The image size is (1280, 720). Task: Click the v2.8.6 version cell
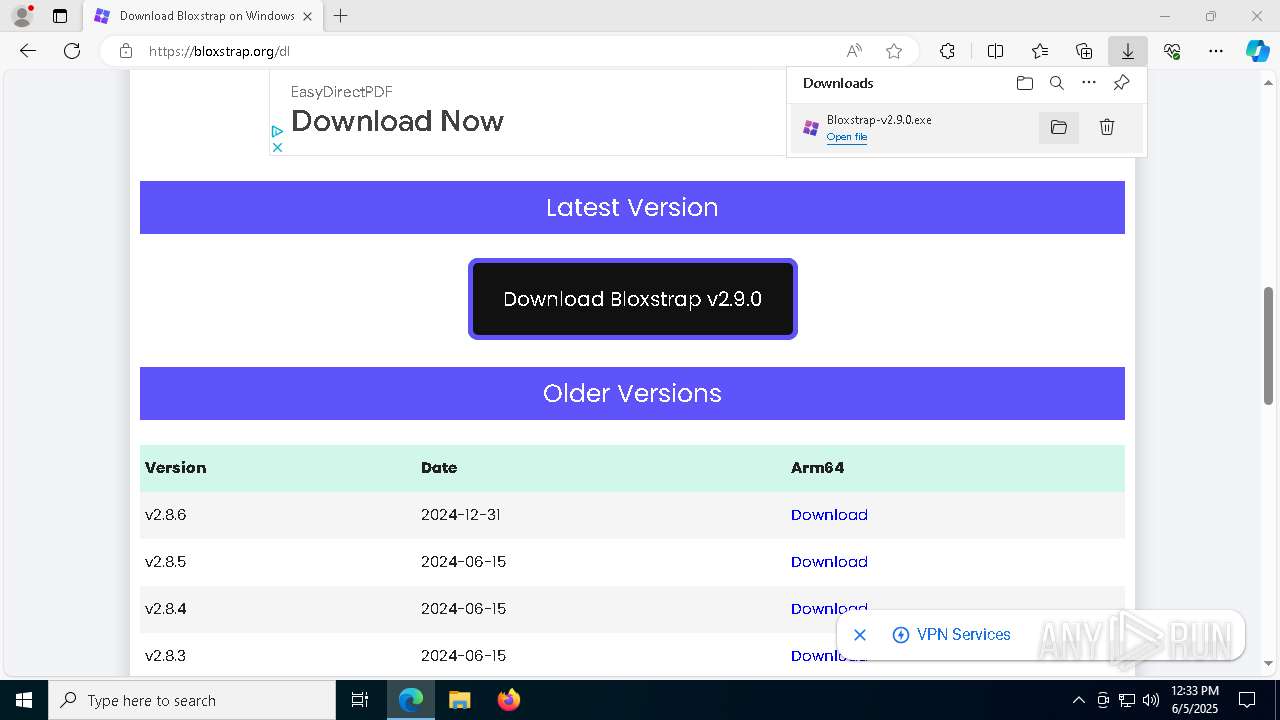pyautogui.click(x=166, y=515)
